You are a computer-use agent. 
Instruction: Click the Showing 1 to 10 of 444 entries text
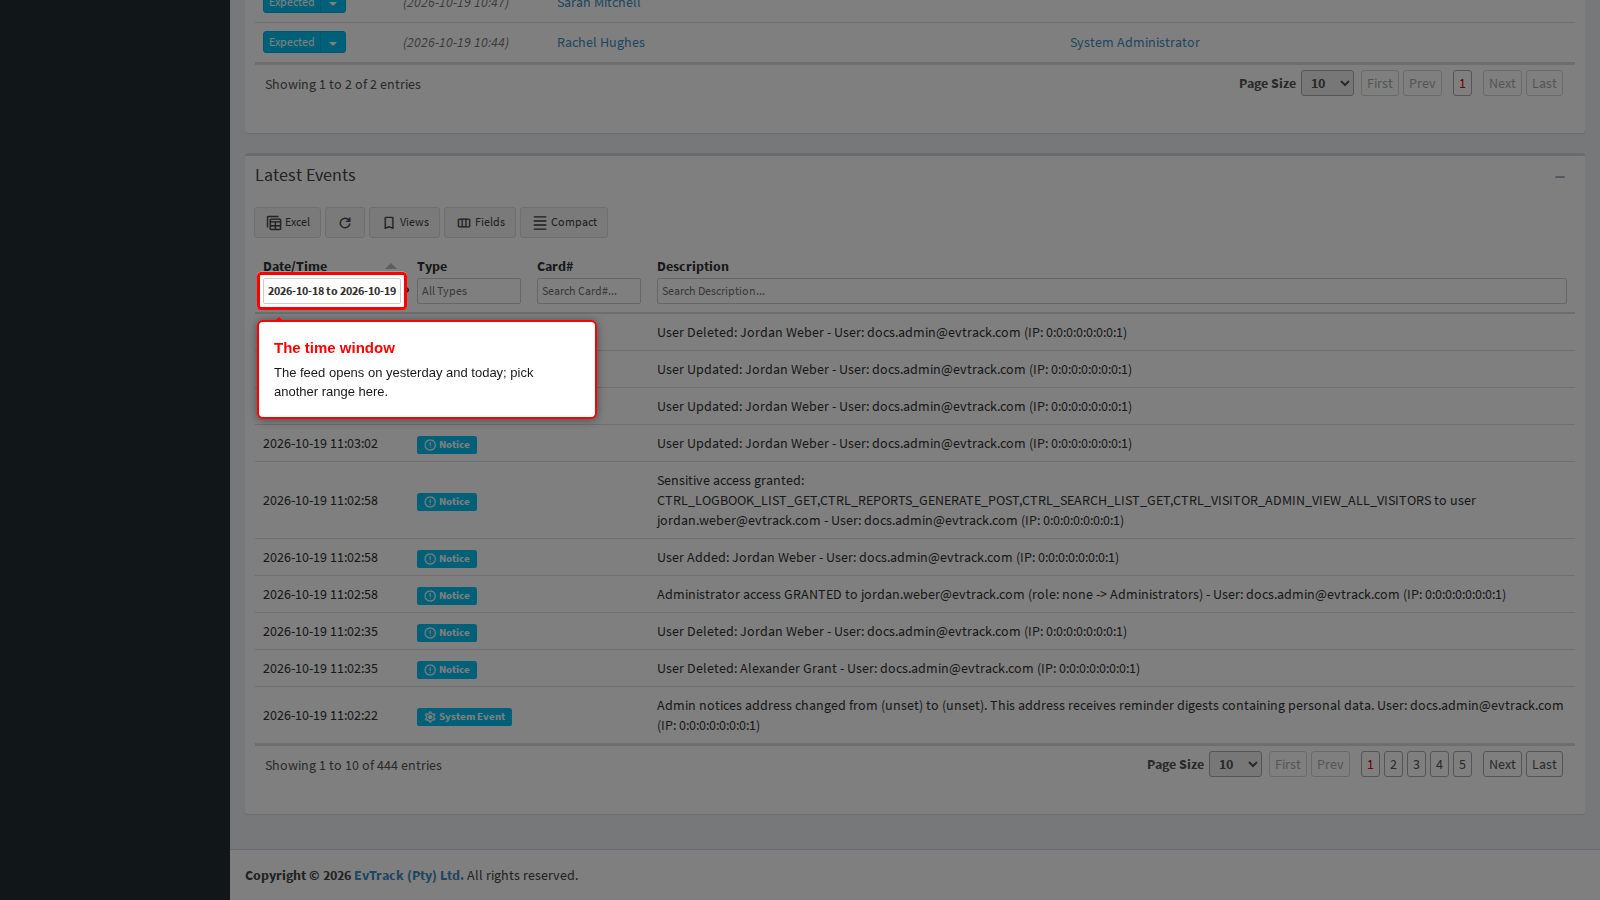(353, 766)
